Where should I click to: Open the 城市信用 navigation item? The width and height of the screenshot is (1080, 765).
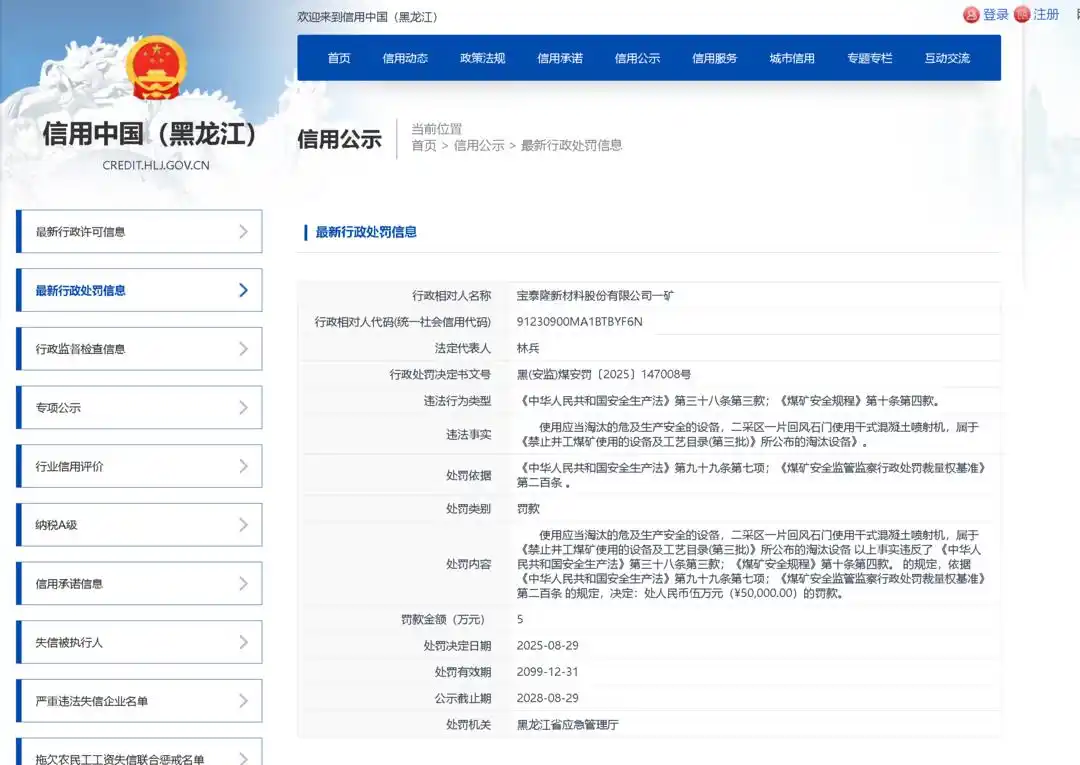[791, 57]
